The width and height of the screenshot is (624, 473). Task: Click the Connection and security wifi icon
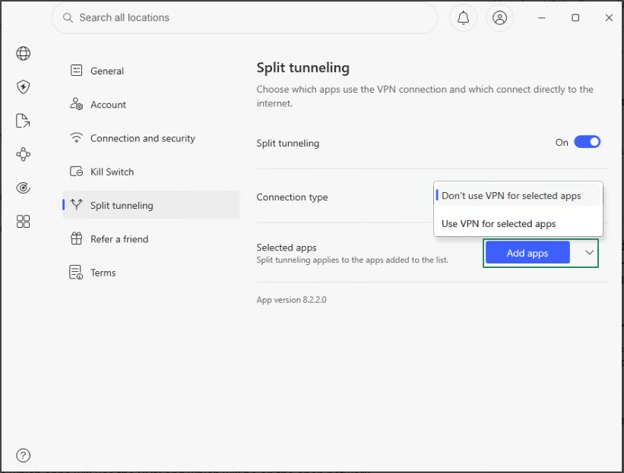[76, 138]
